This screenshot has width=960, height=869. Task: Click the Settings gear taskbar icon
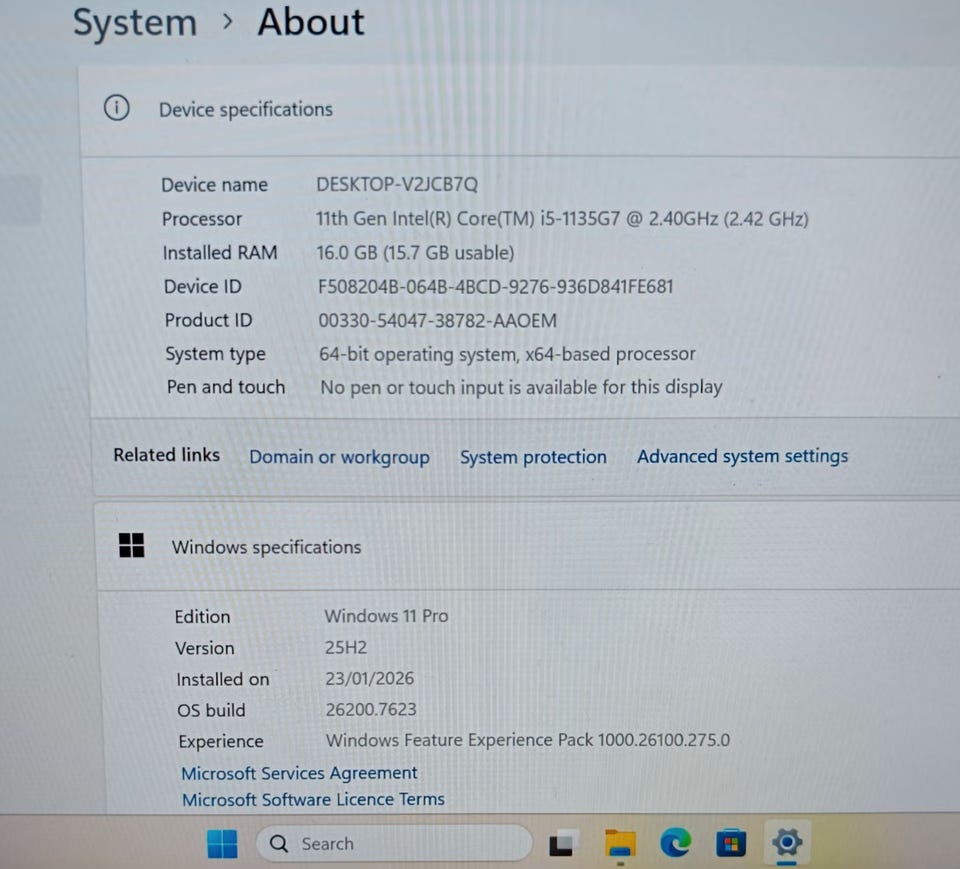click(787, 842)
